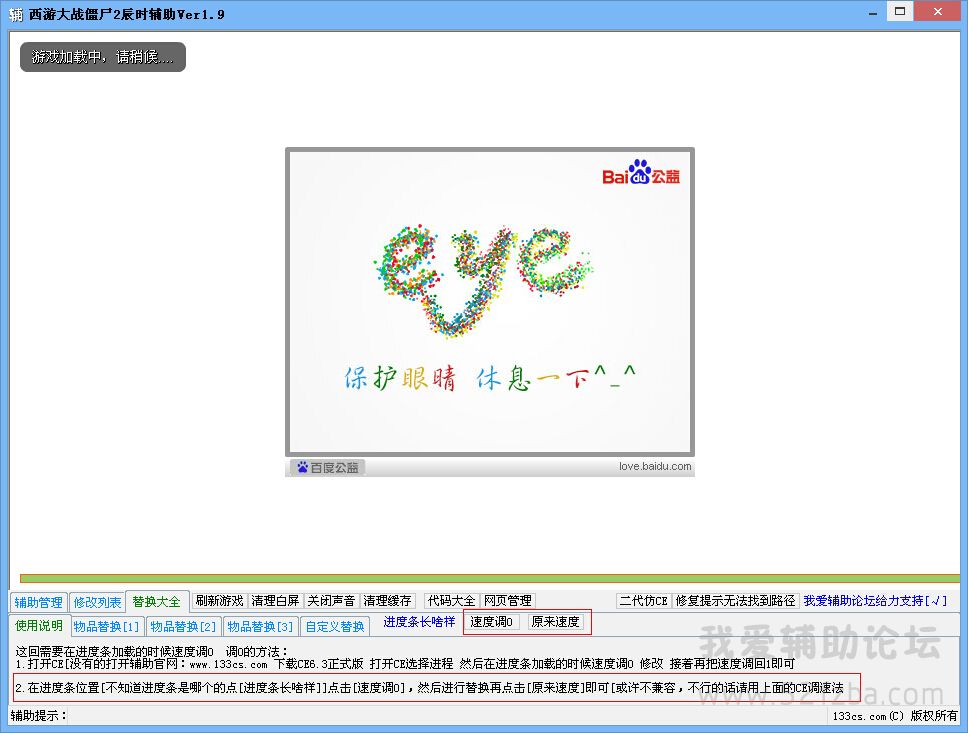Close the 西游大战僵尸2 辅助 window
This screenshot has height=733, width=968.
click(937, 12)
